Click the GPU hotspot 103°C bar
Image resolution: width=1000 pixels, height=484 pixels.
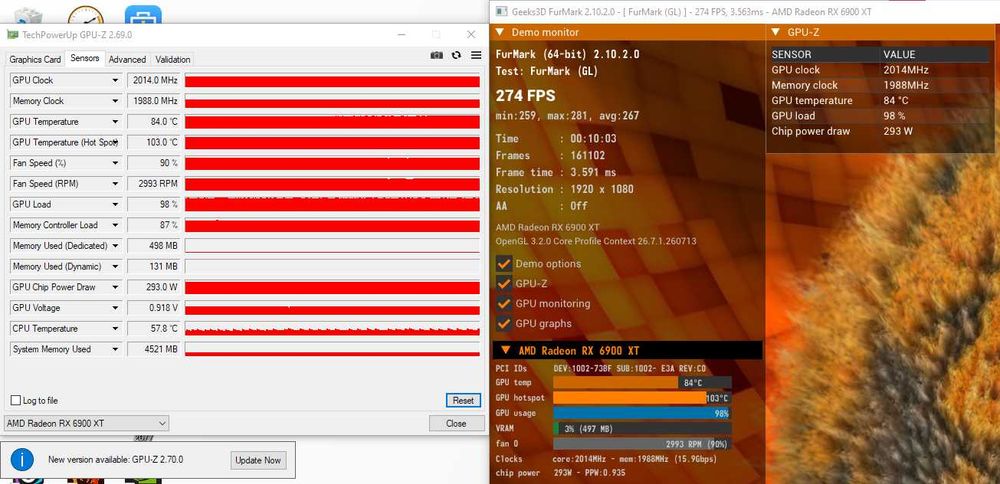tap(642, 398)
